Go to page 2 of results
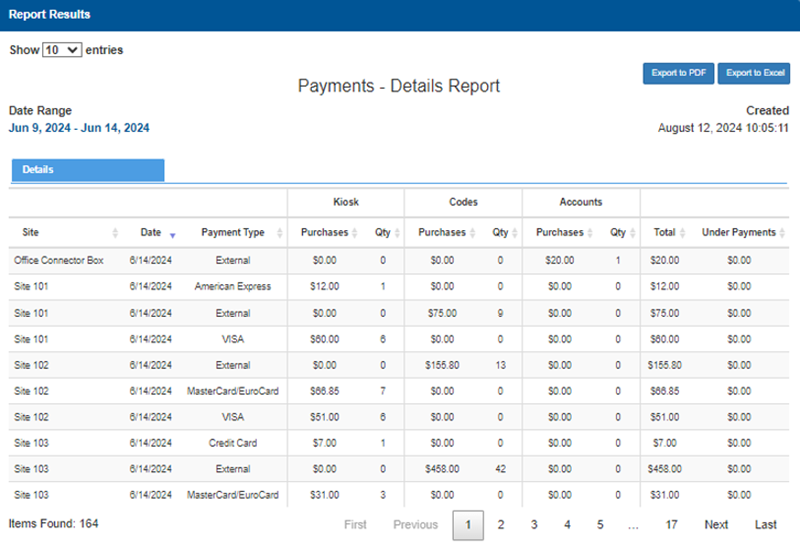The image size is (800, 546). [501, 525]
